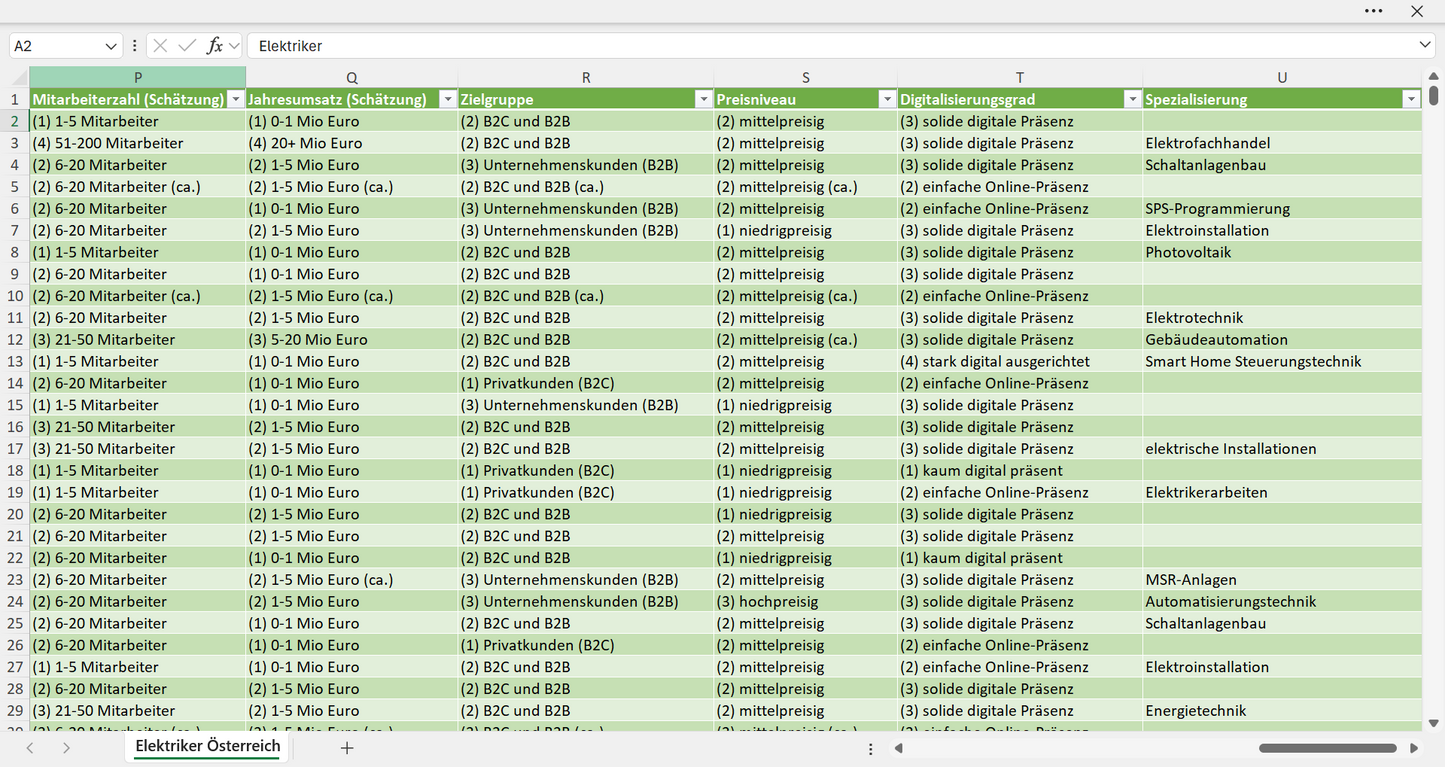Click the sheet bar options dots
The width and height of the screenshot is (1445, 767).
pyautogui.click(x=871, y=749)
